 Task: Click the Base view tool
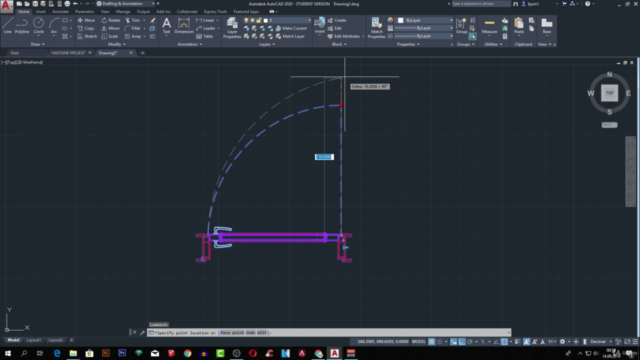pyautogui.click(x=547, y=26)
